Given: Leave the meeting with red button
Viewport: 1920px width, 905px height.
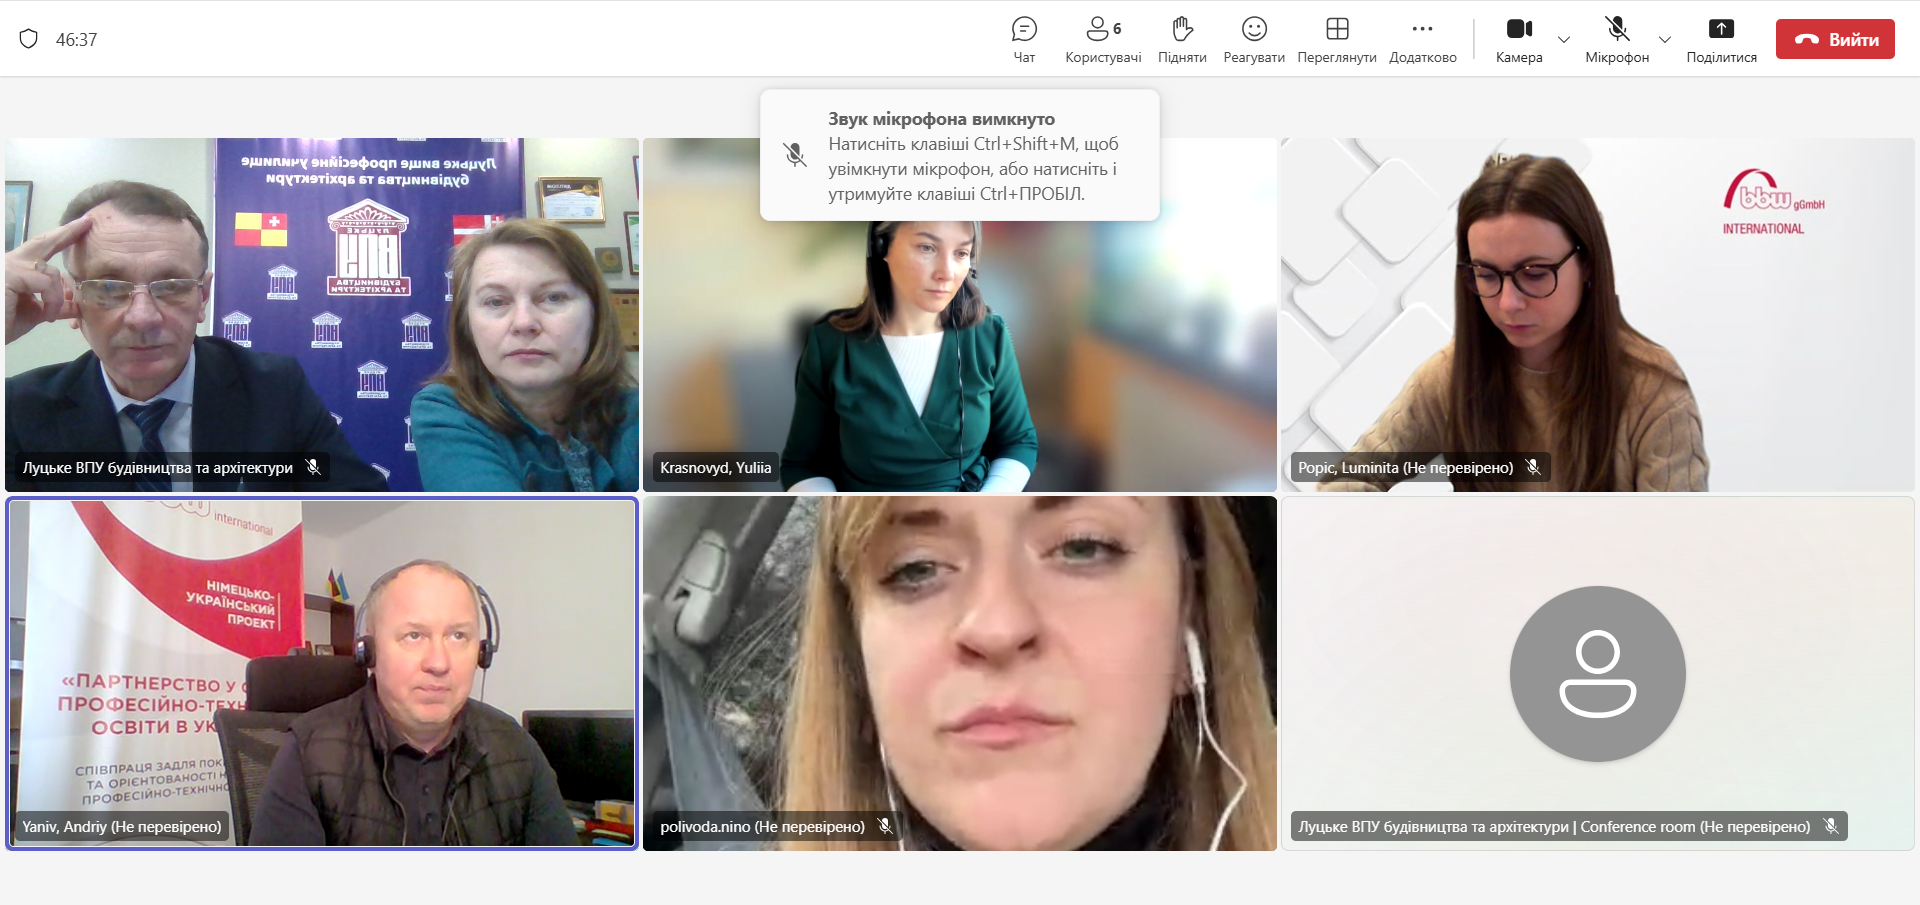Looking at the screenshot, I should pos(1834,39).
